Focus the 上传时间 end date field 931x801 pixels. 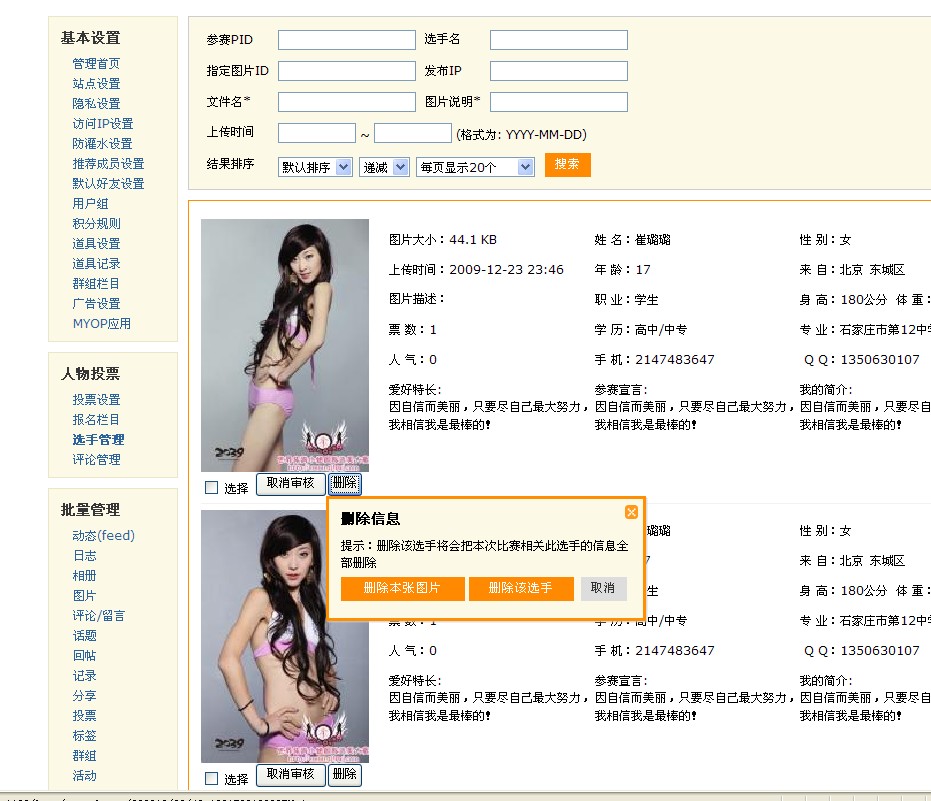413,133
